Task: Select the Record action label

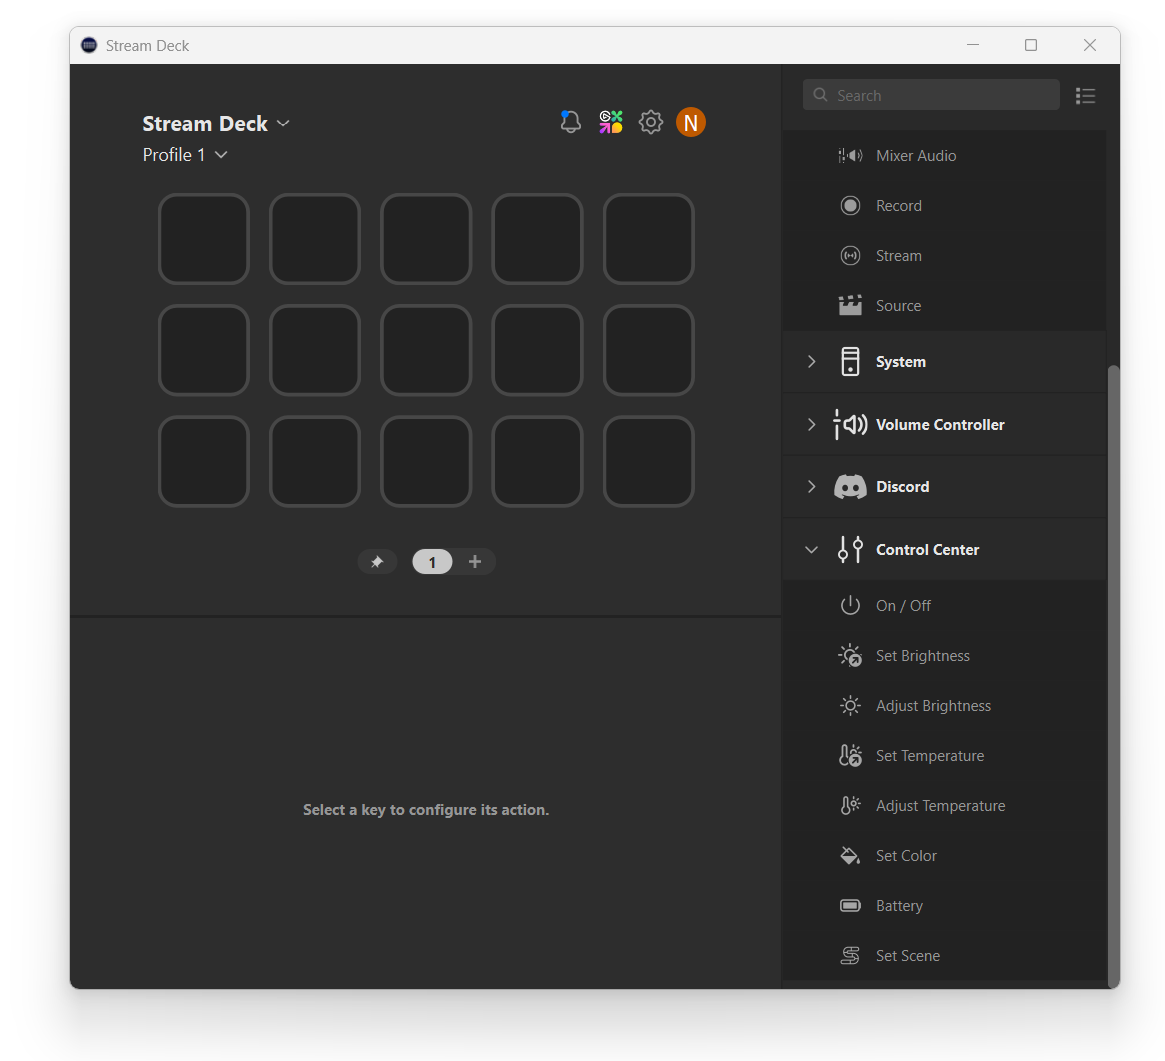Action: [x=899, y=206]
